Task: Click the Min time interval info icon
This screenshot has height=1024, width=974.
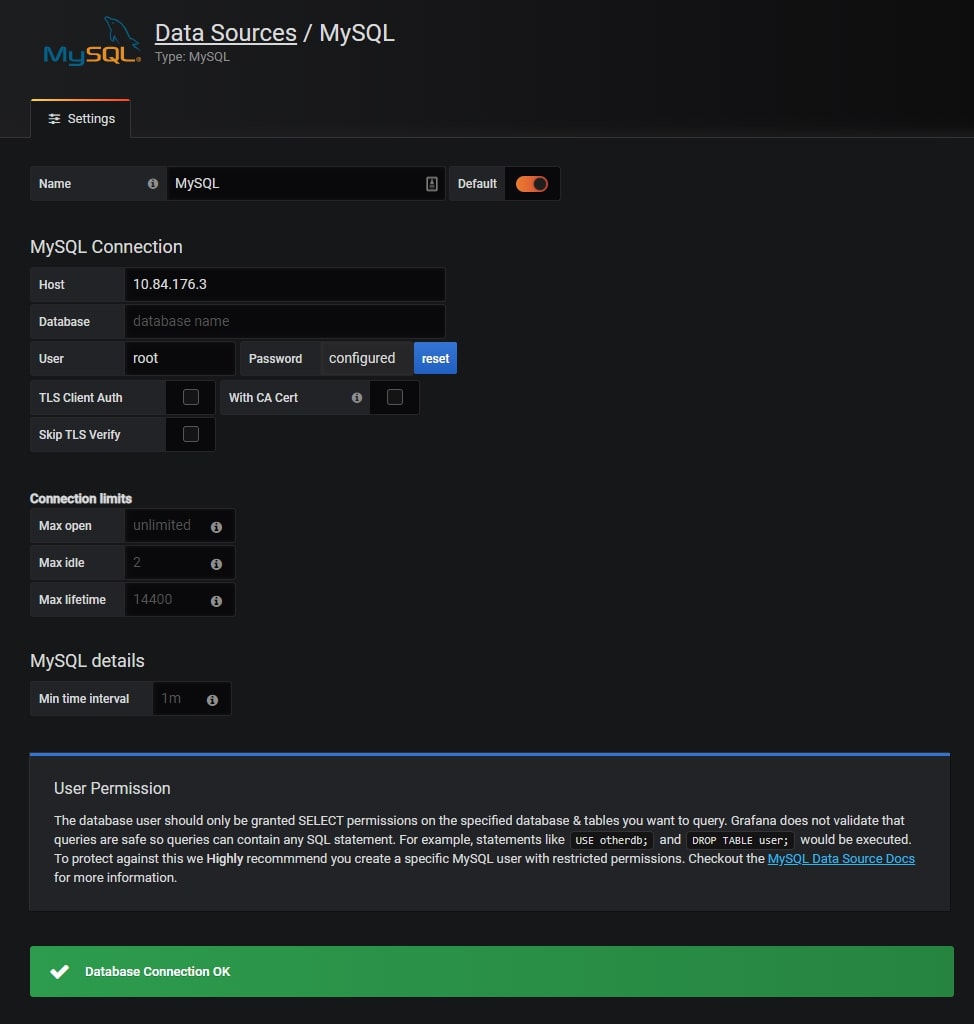Action: coord(212,699)
